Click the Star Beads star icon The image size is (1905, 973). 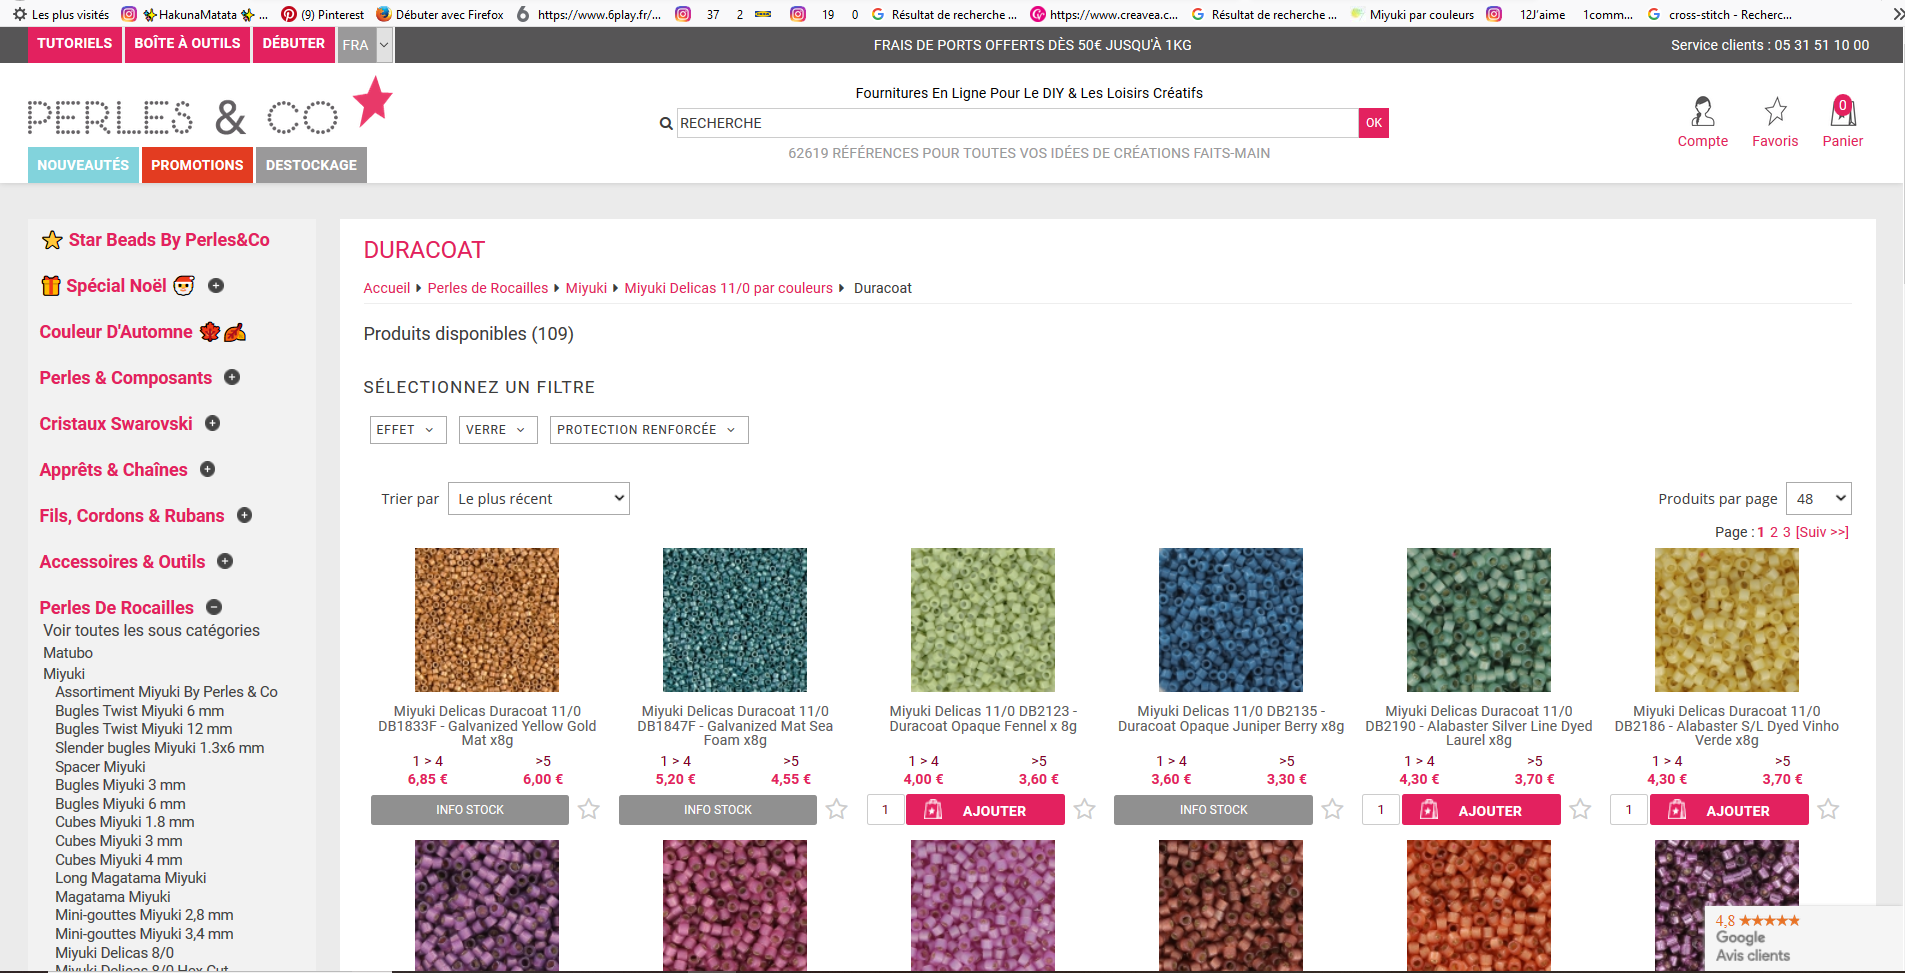[52, 240]
